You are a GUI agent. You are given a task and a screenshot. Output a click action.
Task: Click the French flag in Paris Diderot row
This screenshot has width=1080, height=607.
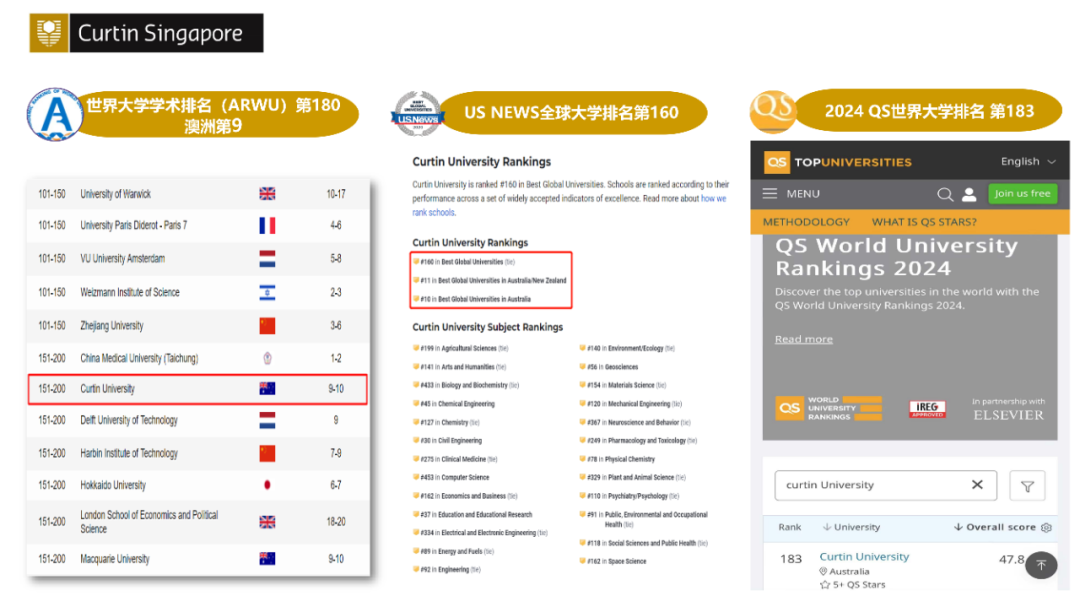[267, 225]
